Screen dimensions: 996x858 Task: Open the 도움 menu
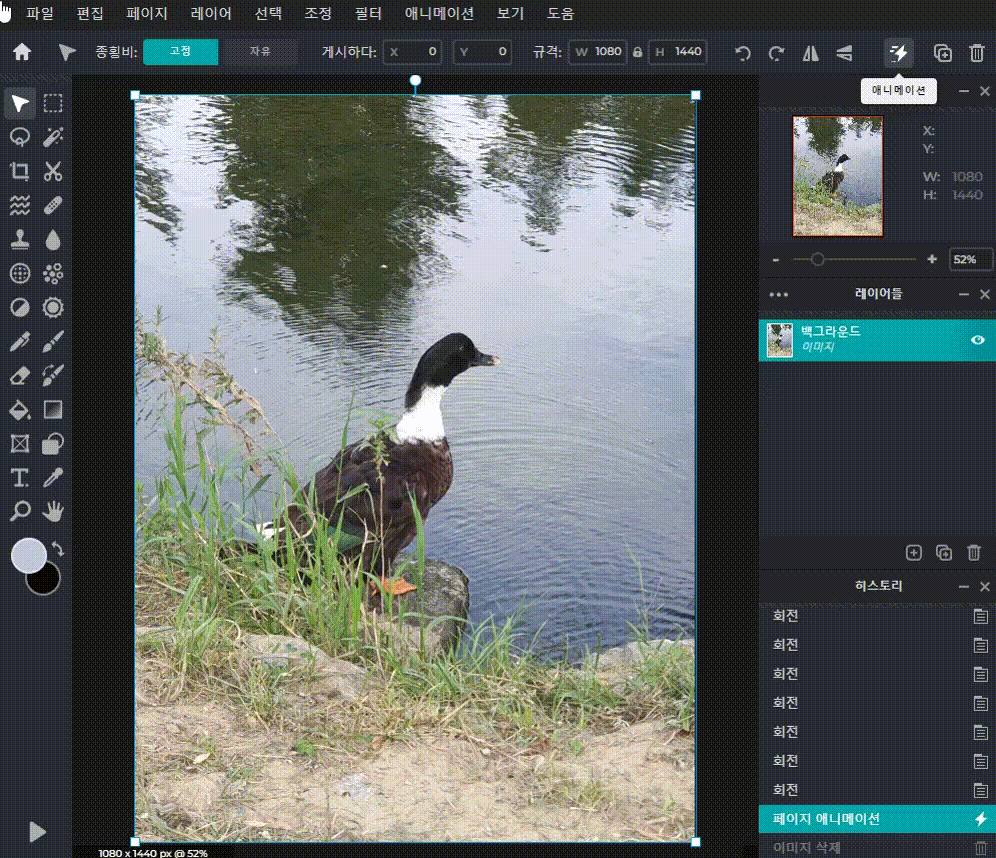[x=560, y=13]
